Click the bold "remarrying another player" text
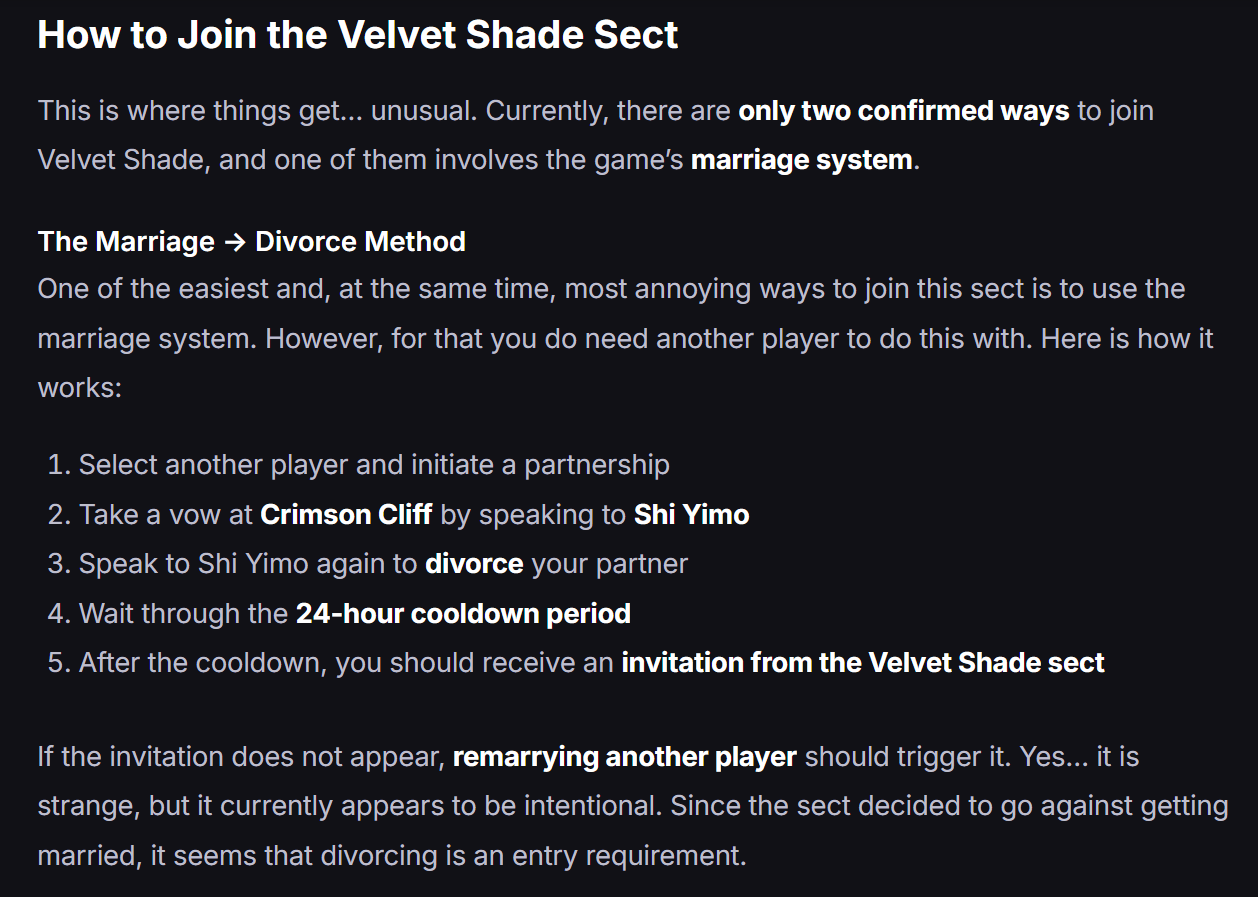This screenshot has height=897, width=1258. tap(624, 757)
